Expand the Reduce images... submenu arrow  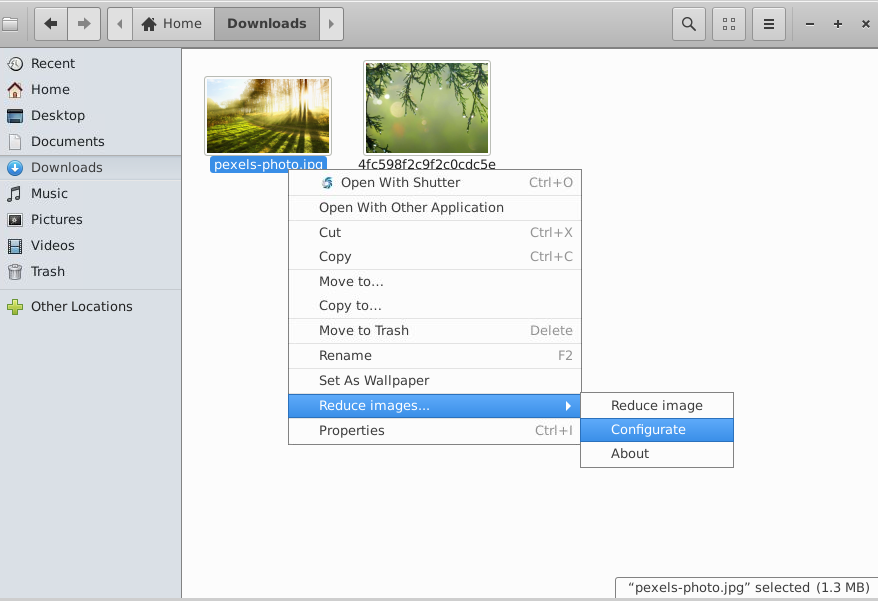tap(568, 406)
